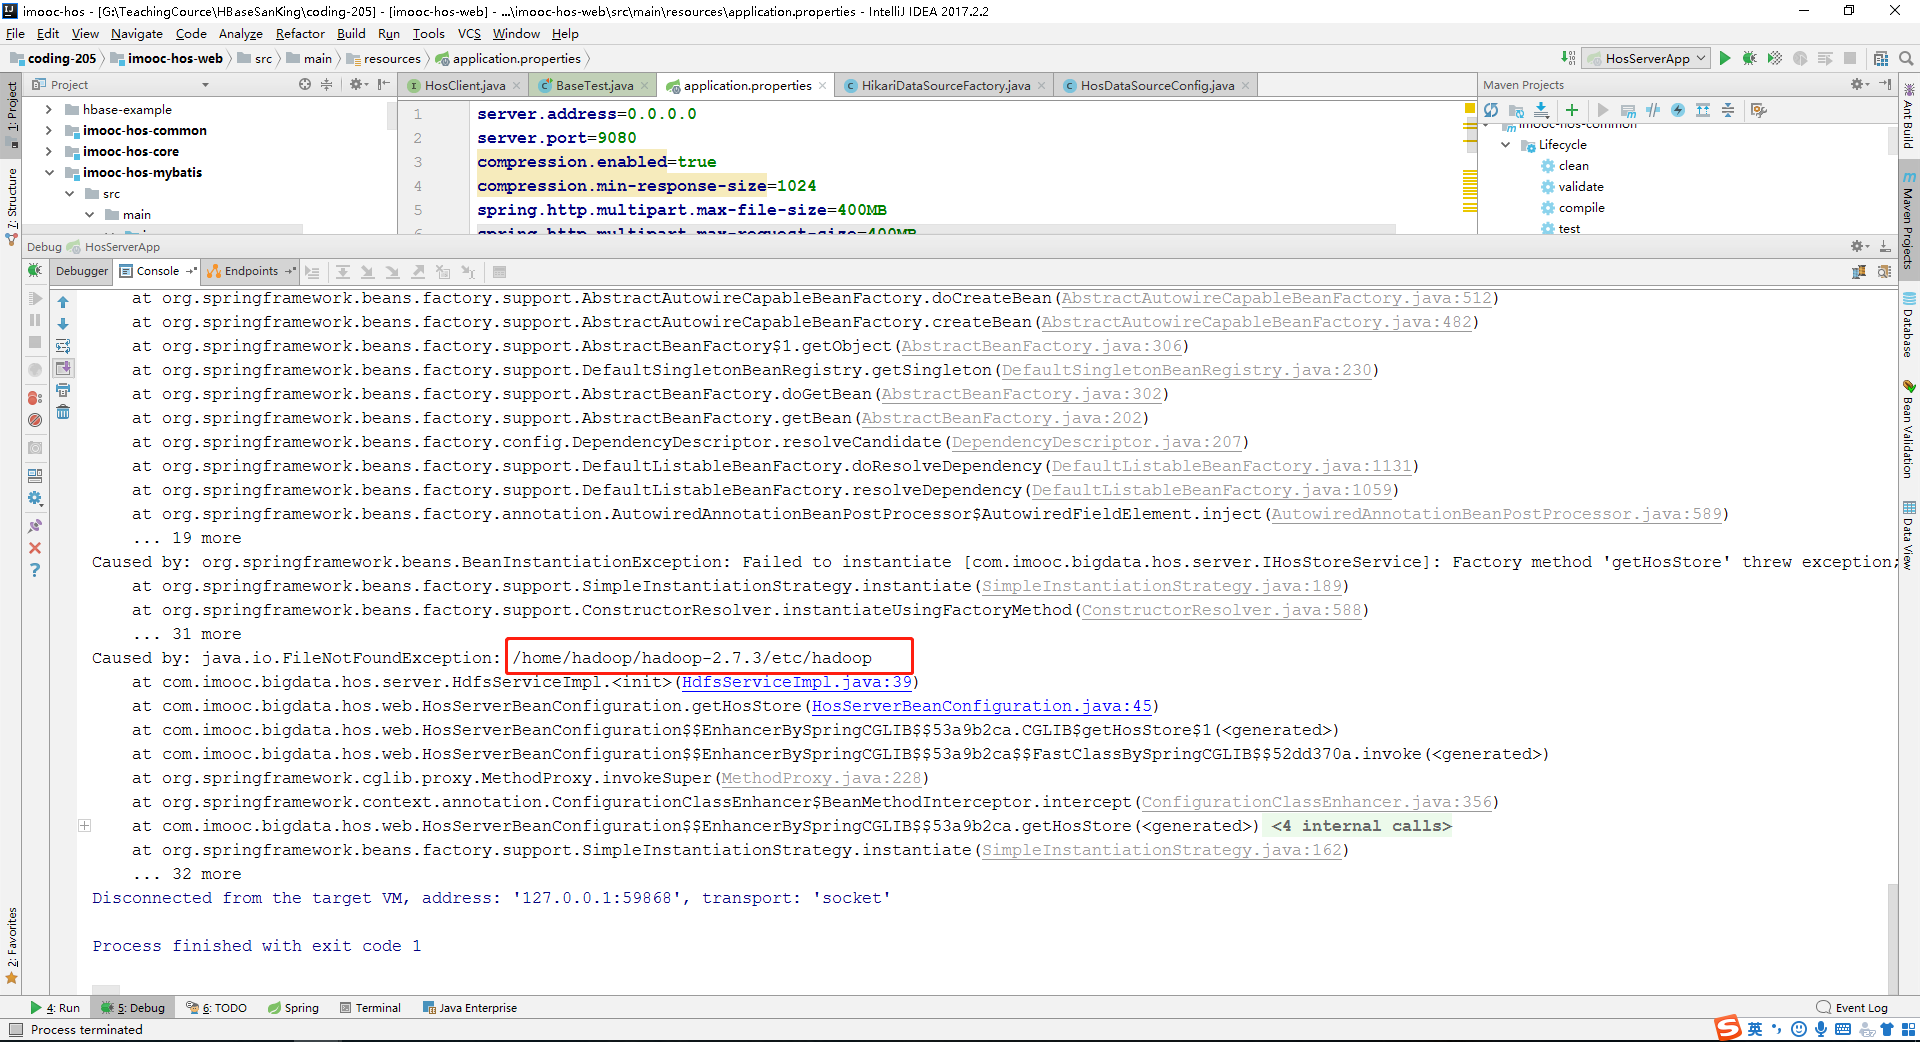
Task: Open Event Log button
Action: coord(1852,1008)
